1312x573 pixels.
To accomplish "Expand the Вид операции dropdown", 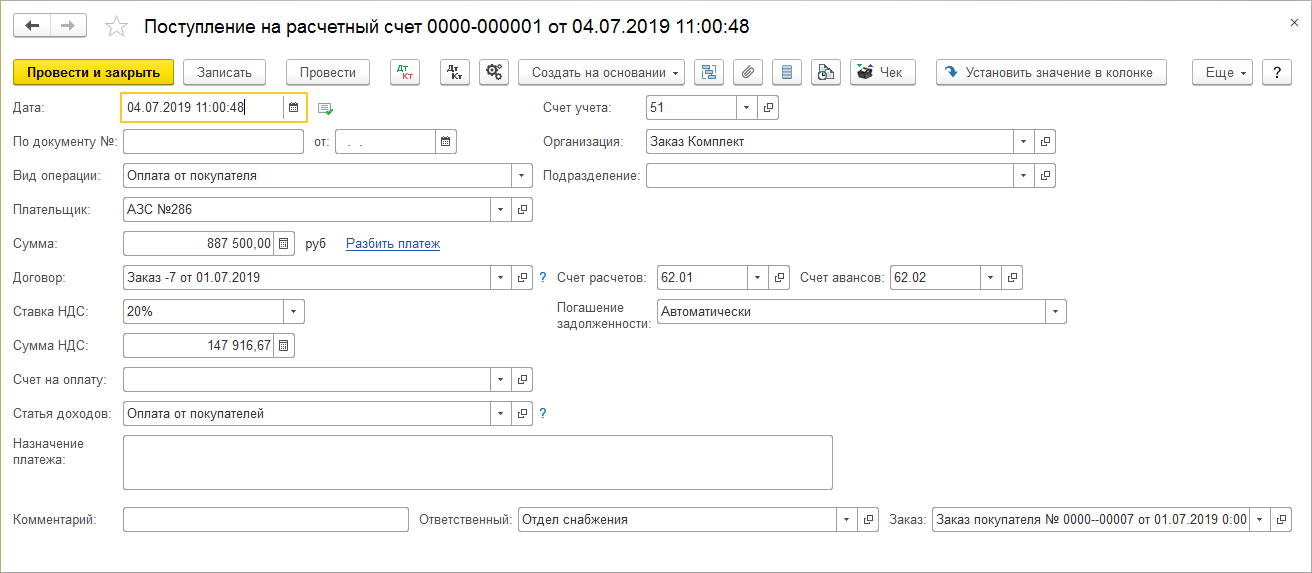I will coord(522,176).
